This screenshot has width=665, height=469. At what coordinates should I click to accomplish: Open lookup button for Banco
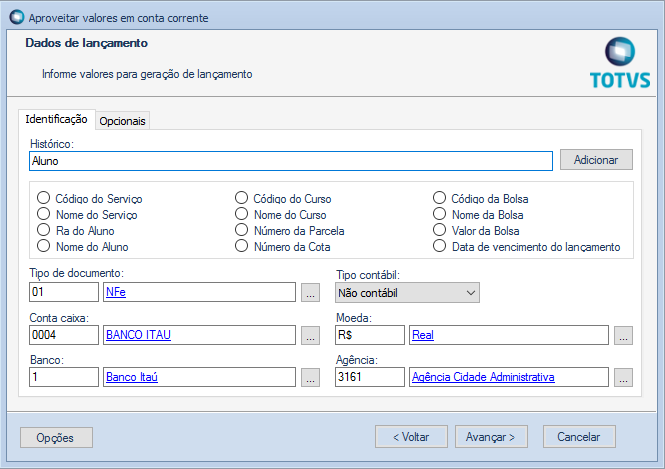tap(310, 377)
